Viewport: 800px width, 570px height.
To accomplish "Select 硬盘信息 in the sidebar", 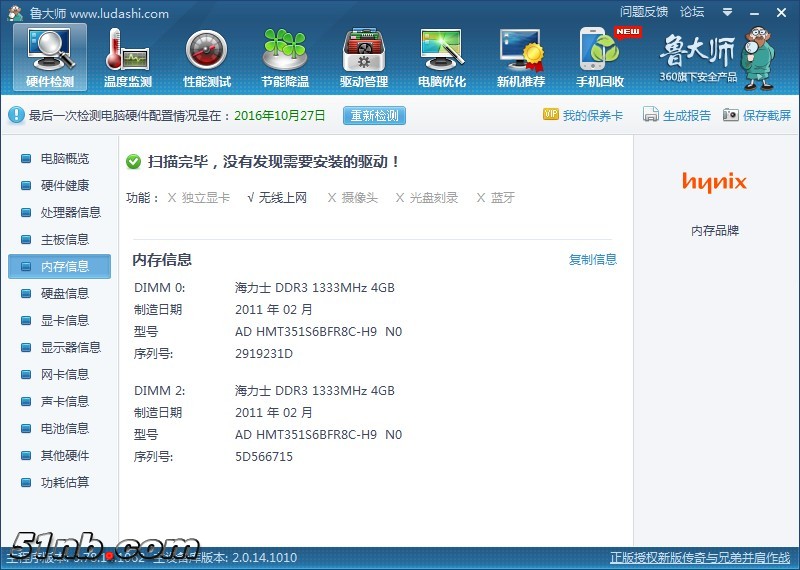I will [64, 294].
